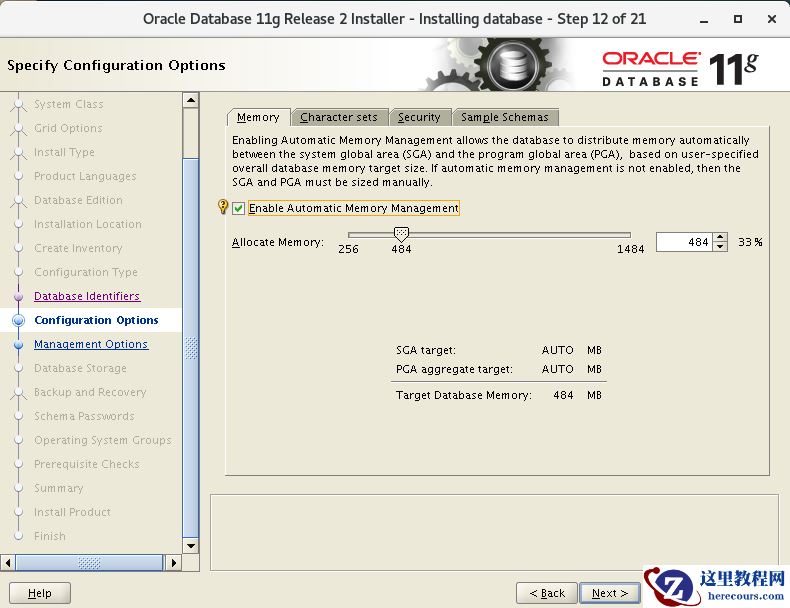
Task: Click the Next button
Action: tap(610, 593)
